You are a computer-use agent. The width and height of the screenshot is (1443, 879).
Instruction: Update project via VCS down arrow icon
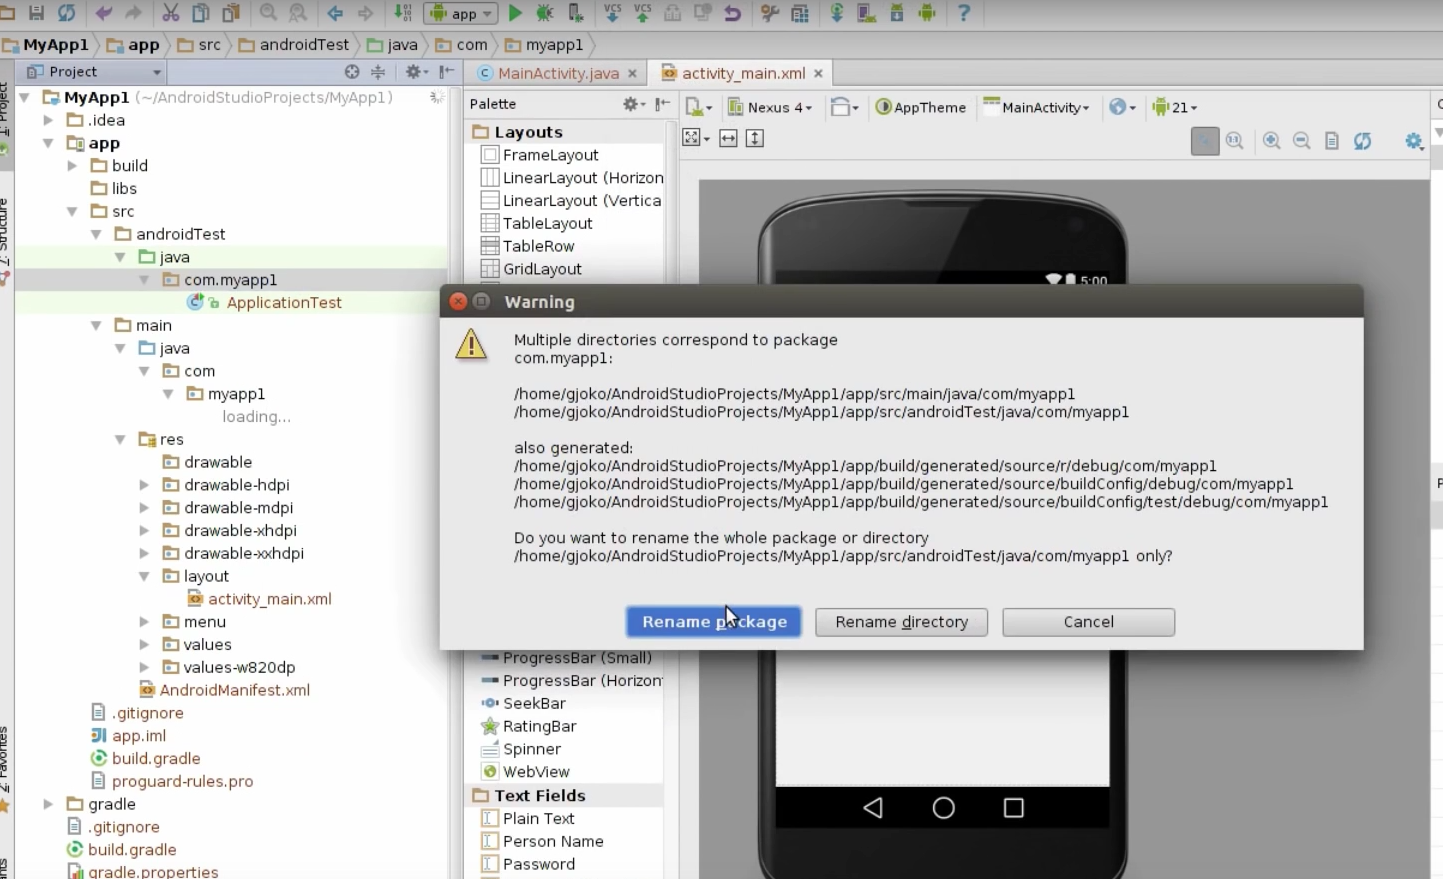point(613,13)
